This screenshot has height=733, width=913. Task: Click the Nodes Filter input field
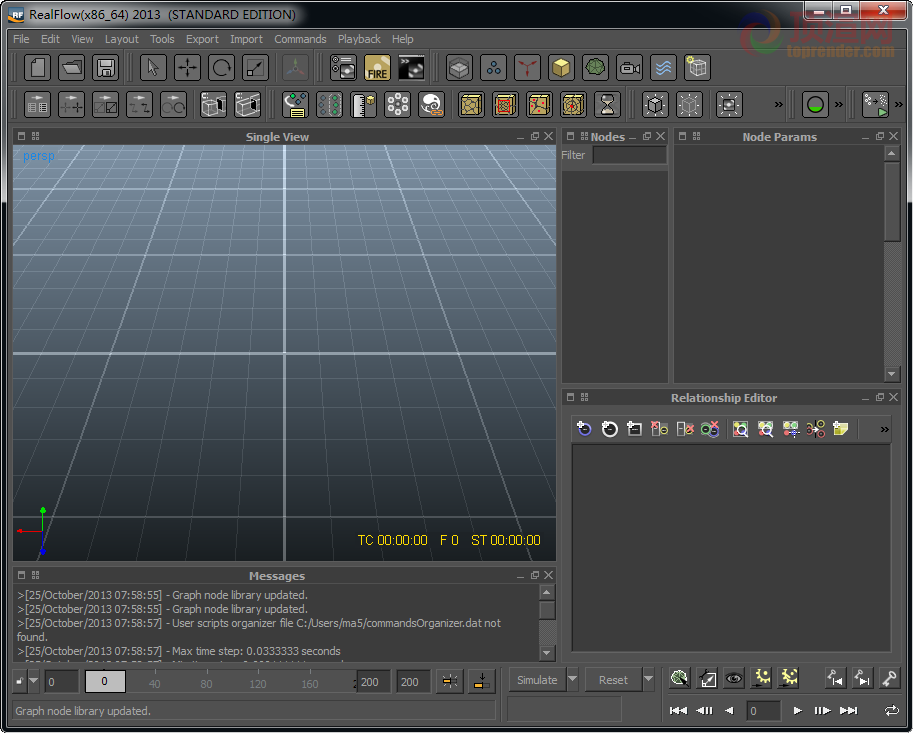629,155
